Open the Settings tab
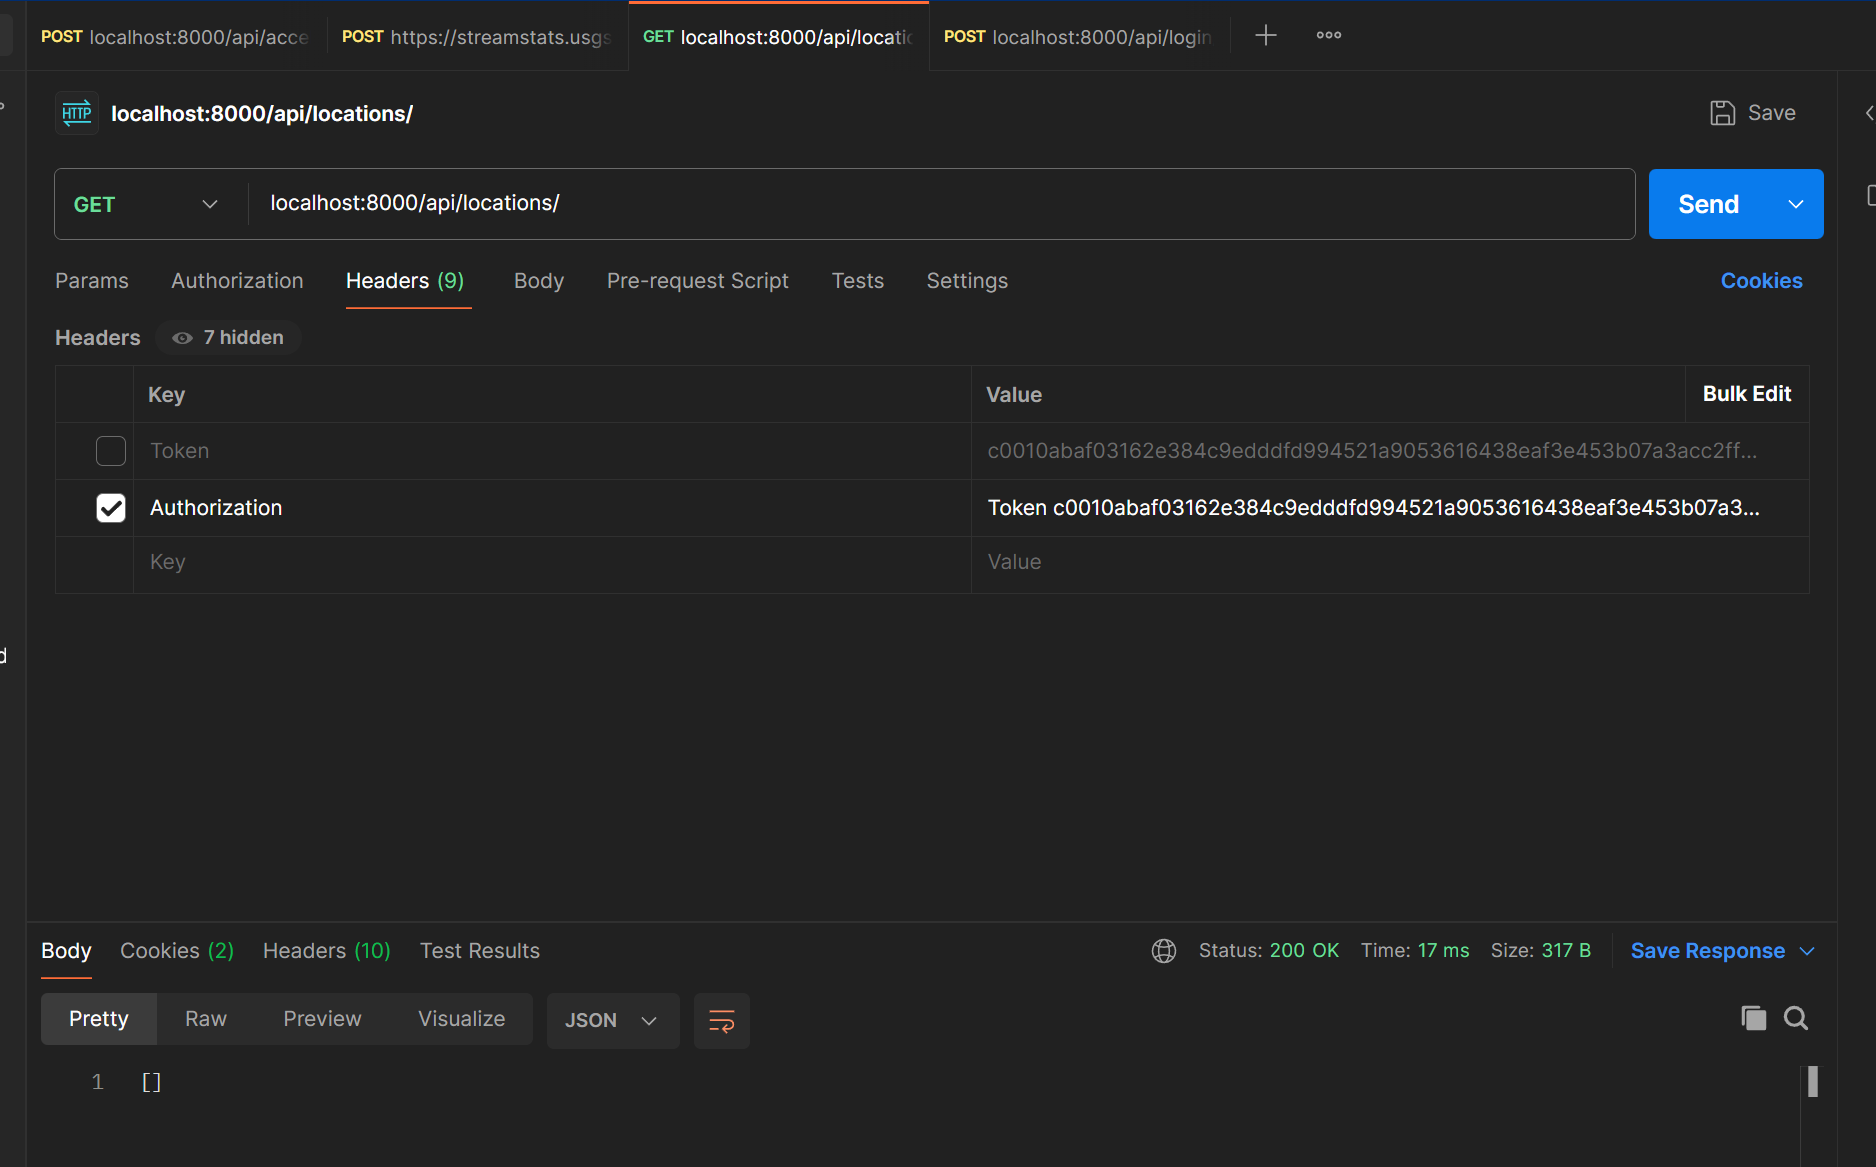 [x=967, y=281]
